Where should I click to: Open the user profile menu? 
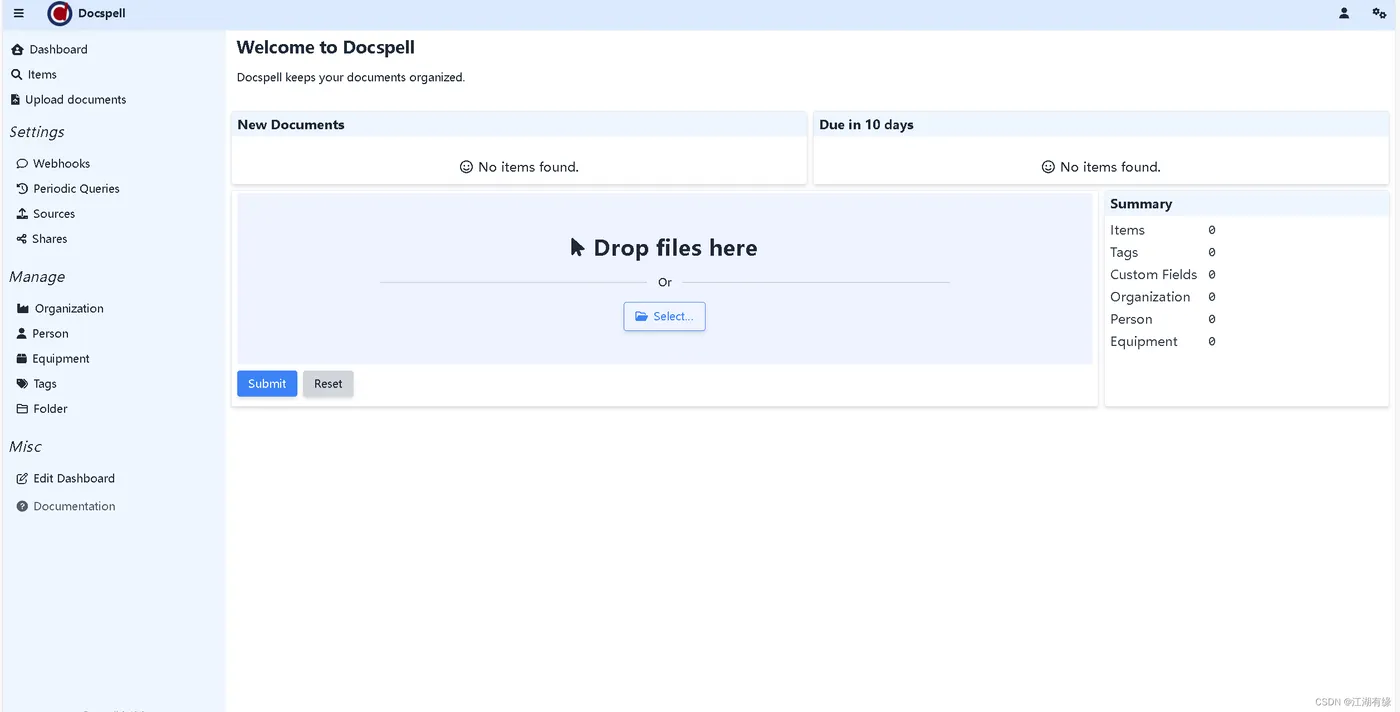(1344, 14)
